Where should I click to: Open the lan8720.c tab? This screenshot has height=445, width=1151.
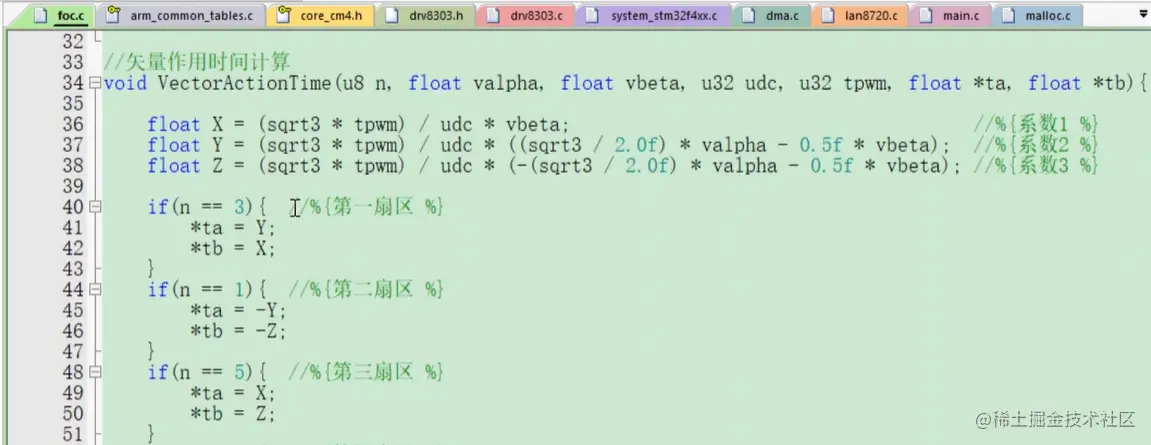tap(860, 15)
